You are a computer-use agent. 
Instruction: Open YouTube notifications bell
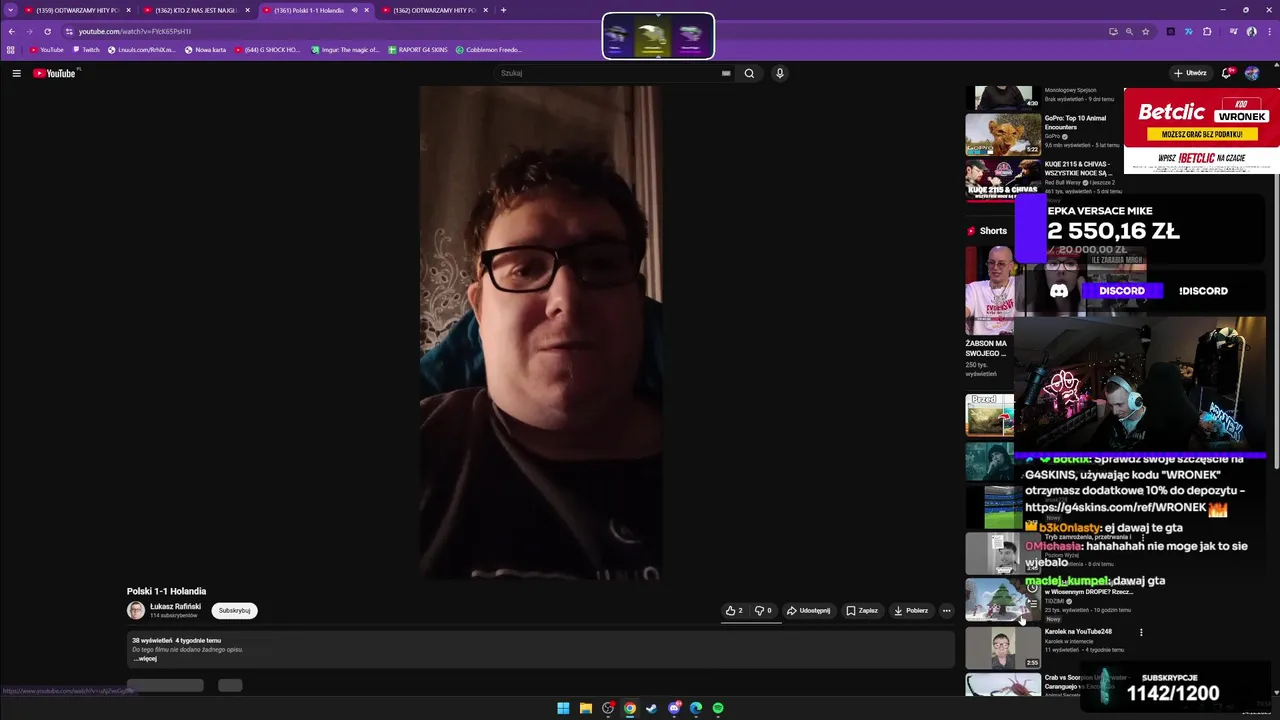pos(1227,73)
